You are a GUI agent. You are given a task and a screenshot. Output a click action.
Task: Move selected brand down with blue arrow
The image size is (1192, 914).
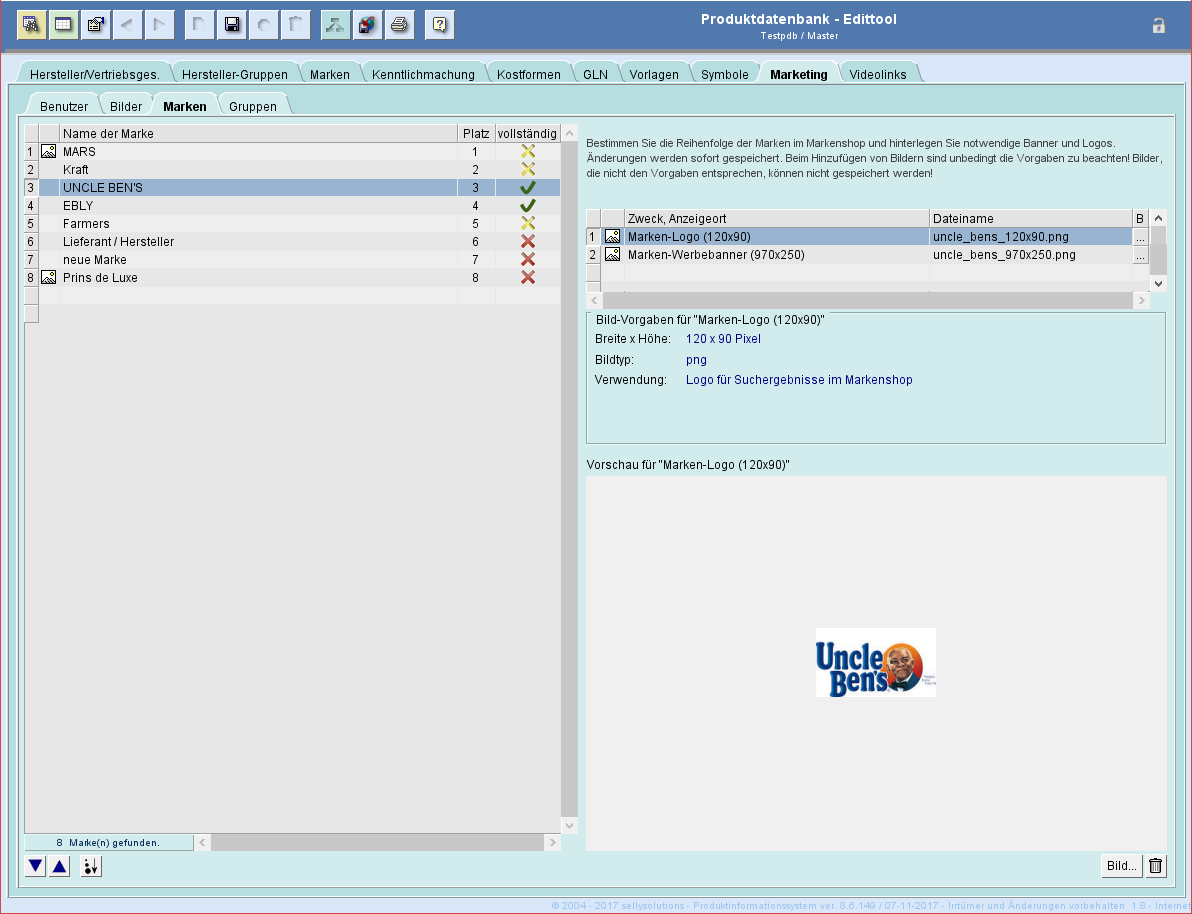35,865
